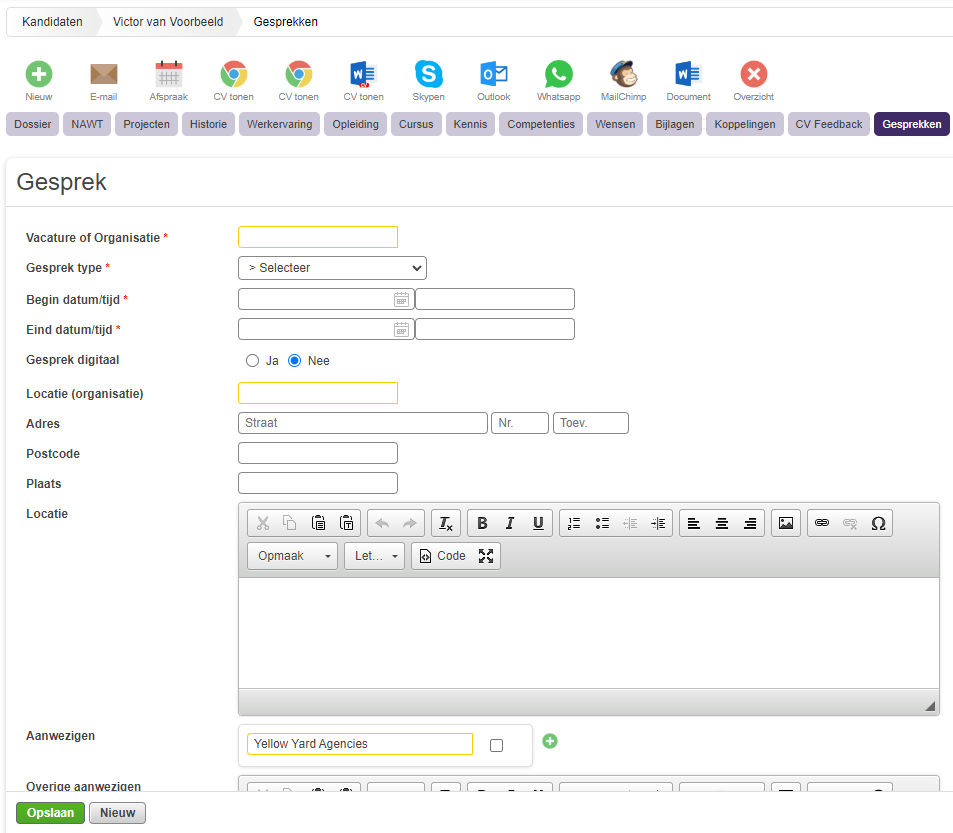Viewport: 953px width, 833px height.
Task: Go to Kandidaten breadcrumb
Action: (x=52, y=22)
